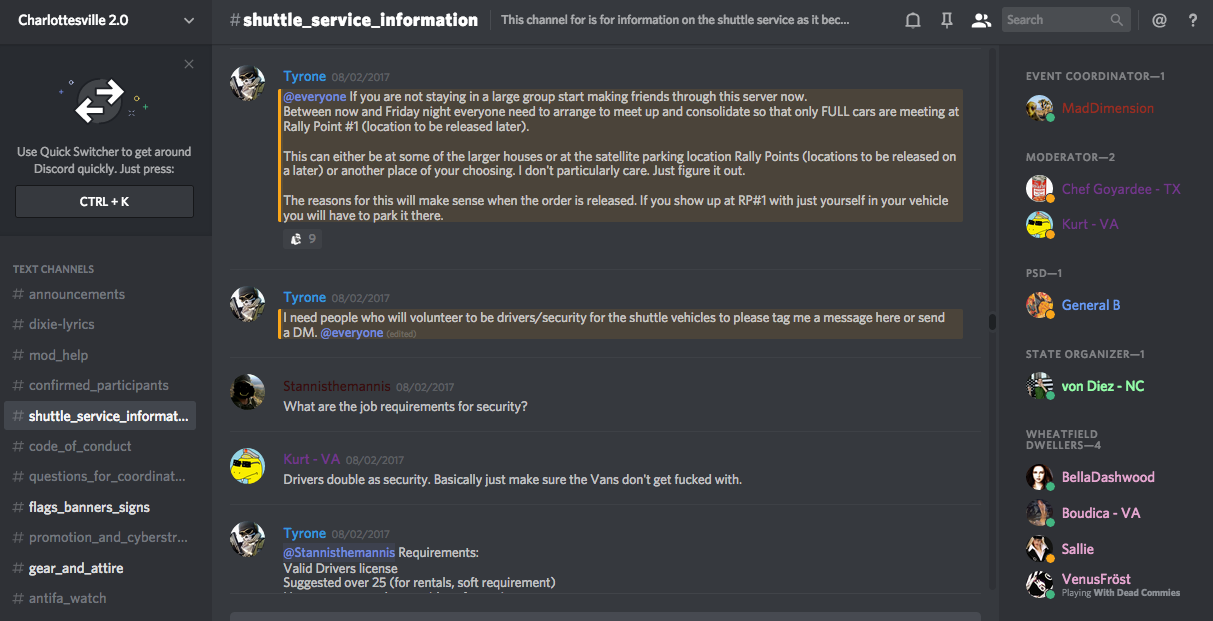Click the search magnifier icon
The image size is (1213, 621).
pyautogui.click(x=1117, y=20)
